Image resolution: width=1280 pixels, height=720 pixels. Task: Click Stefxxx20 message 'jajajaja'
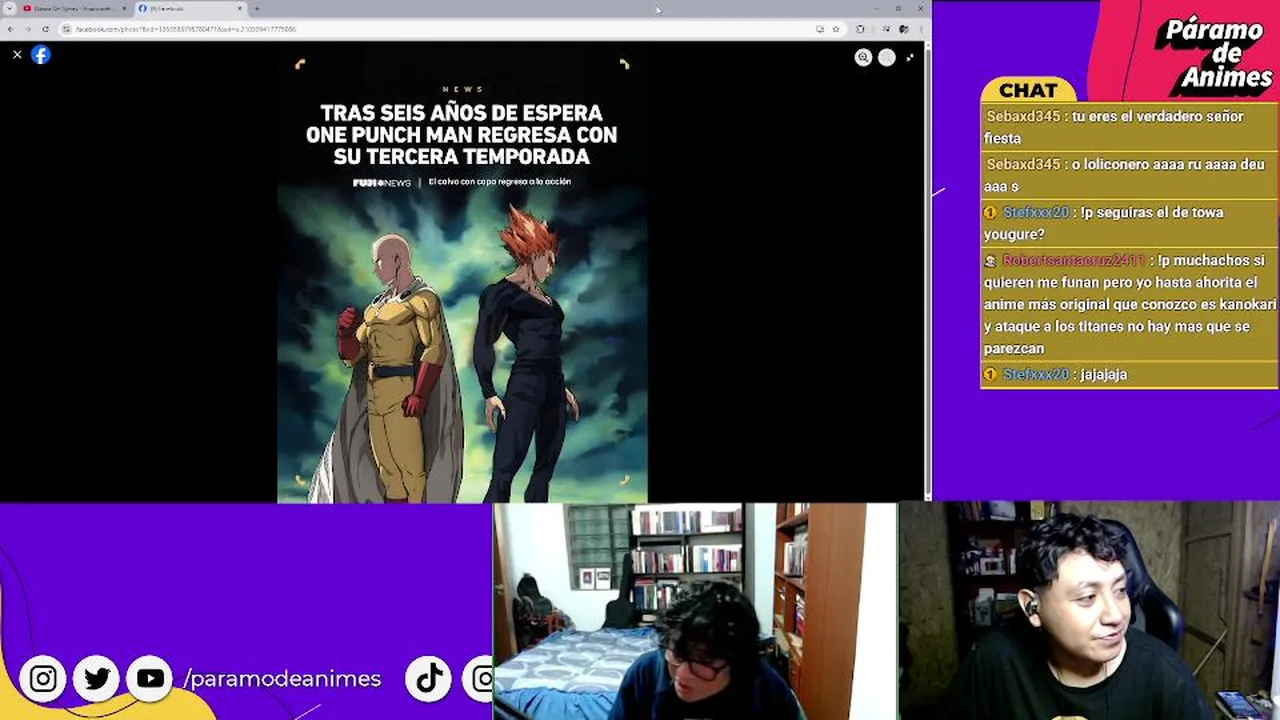[1128, 374]
